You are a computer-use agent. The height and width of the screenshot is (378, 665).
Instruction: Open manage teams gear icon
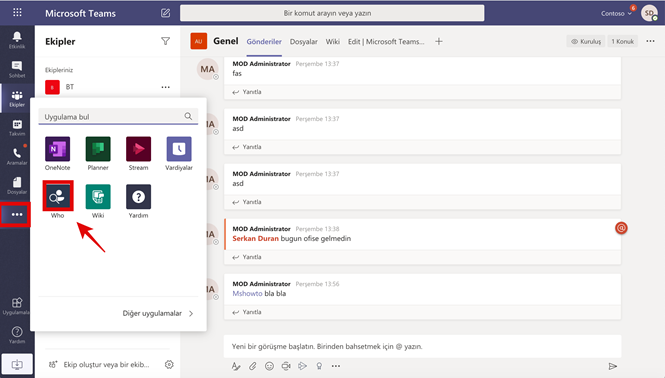click(169, 364)
